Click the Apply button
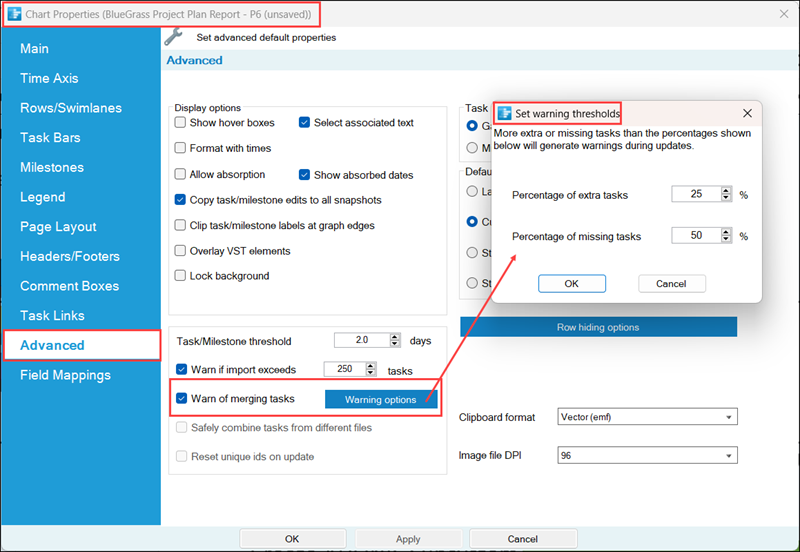Viewport: 800px width, 552px height. point(408,539)
